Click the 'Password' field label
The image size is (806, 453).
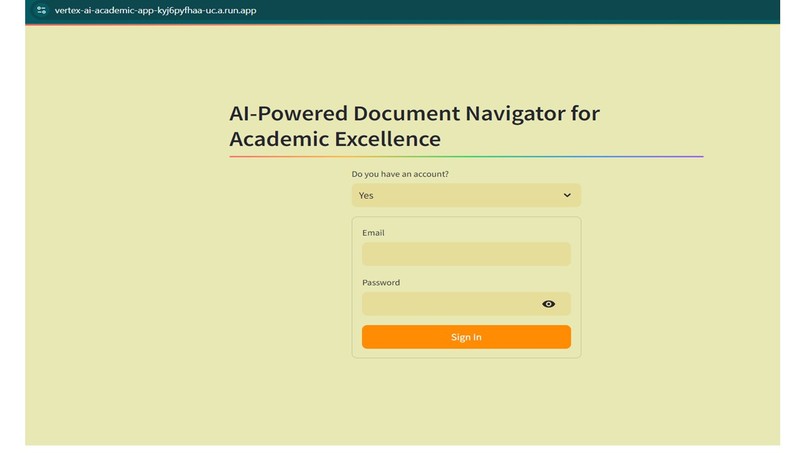pos(381,282)
